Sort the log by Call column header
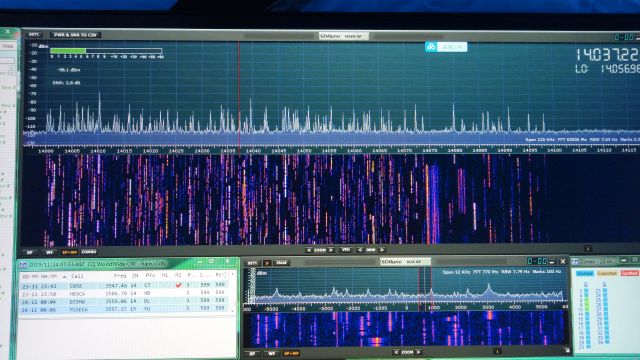The image size is (640, 360). (x=77, y=276)
